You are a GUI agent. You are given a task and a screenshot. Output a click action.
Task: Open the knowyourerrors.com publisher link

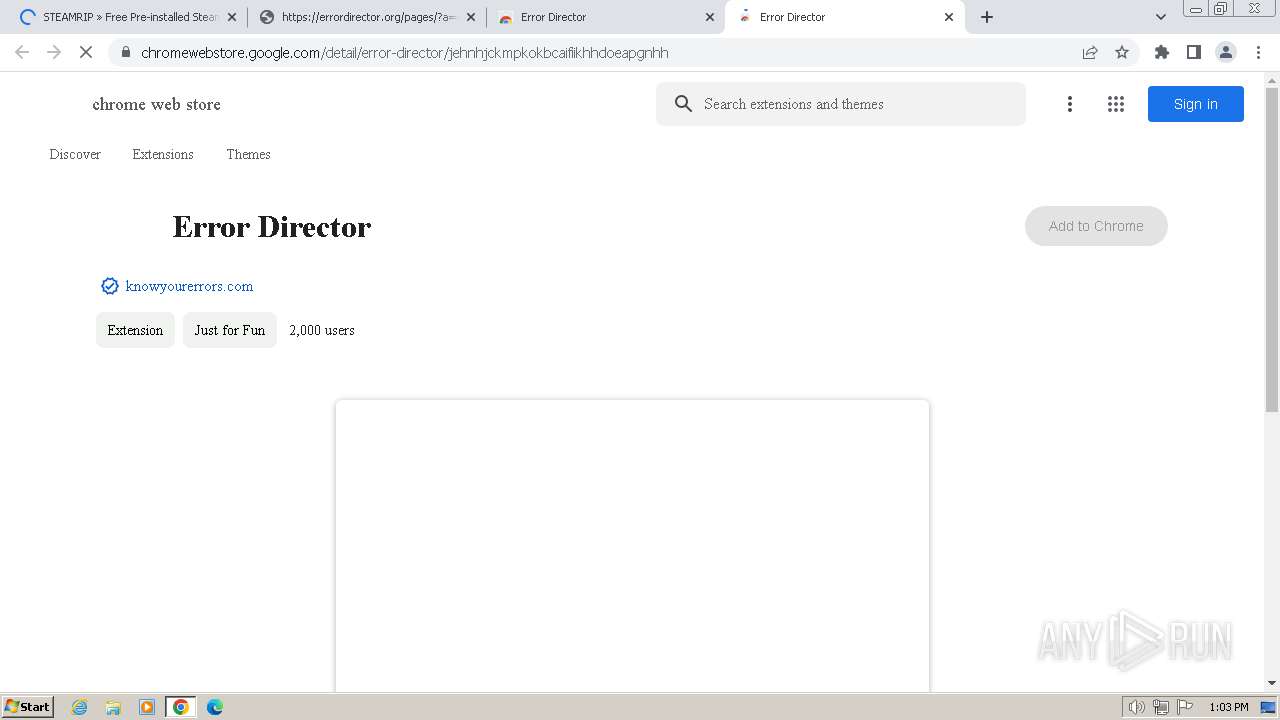(x=189, y=286)
